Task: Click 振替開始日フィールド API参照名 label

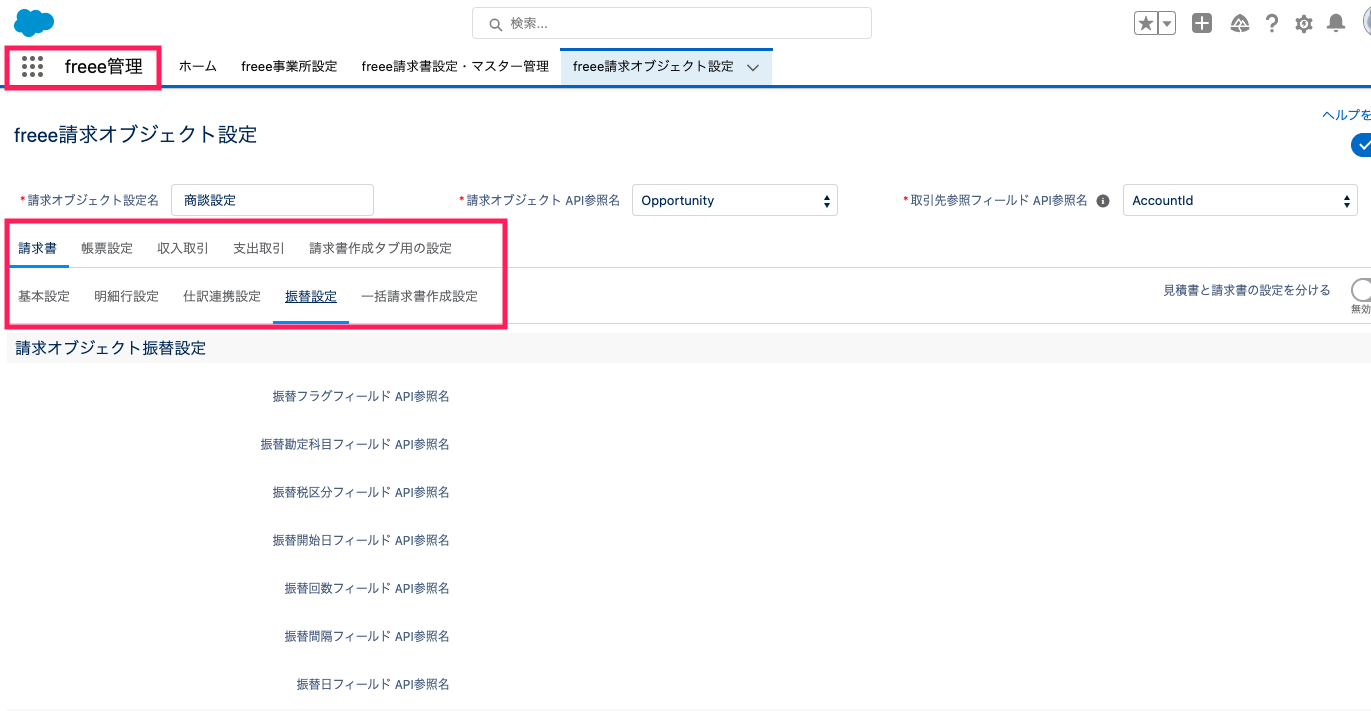Action: (x=361, y=540)
